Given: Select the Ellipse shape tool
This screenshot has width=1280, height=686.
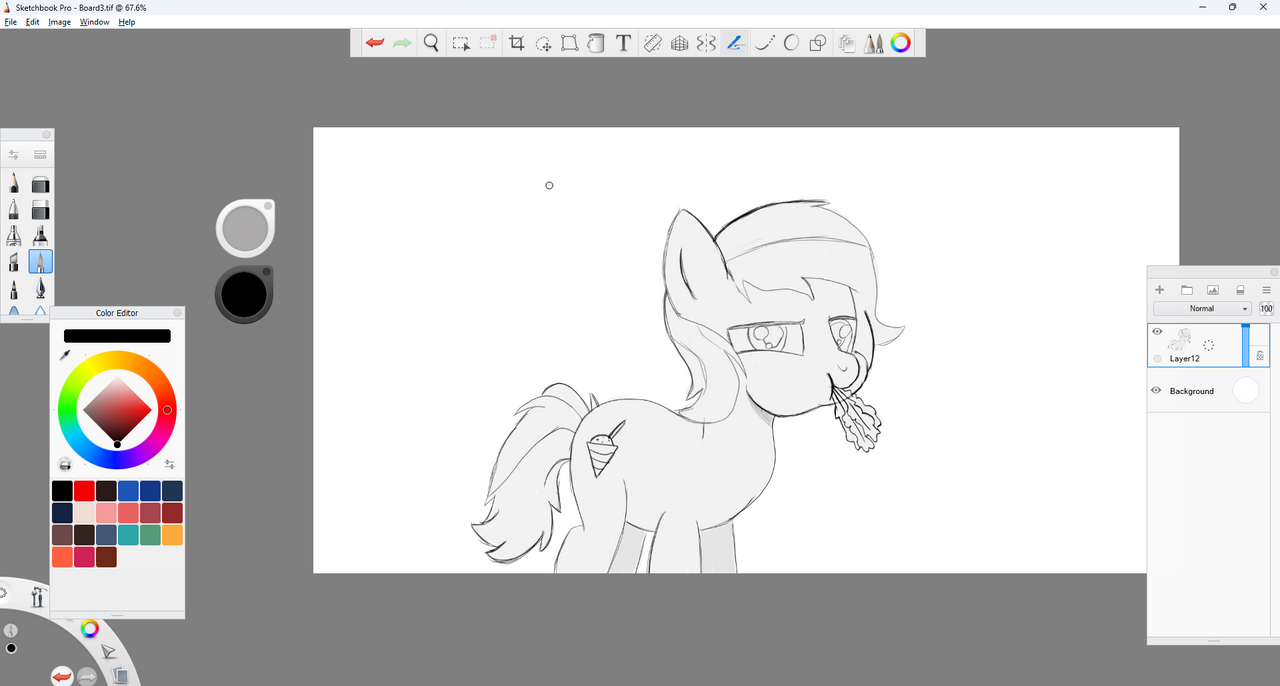Looking at the screenshot, I should [791, 43].
